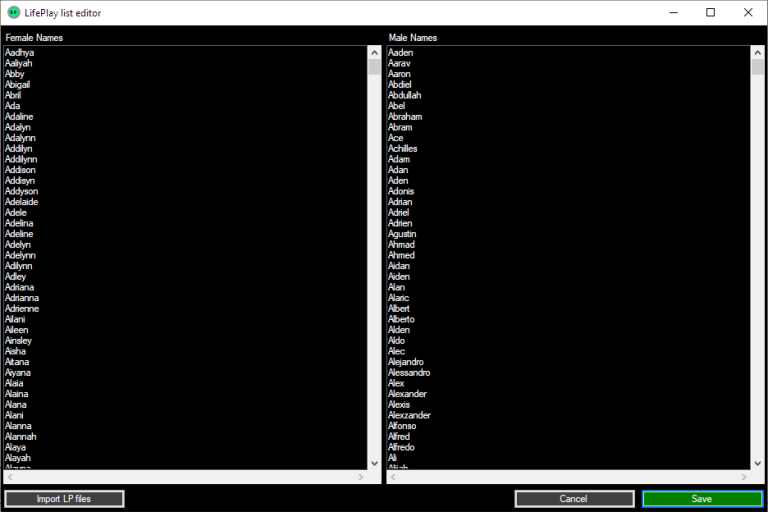This screenshot has width=768, height=512.
Task: Click right arrow of Female Names horizontal scrollbar
Action: pos(361,477)
